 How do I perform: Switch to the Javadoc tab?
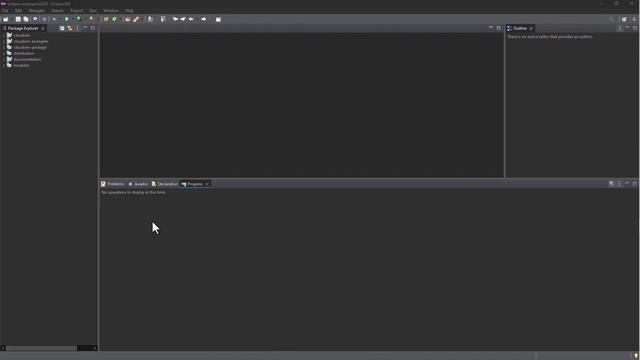coord(138,184)
